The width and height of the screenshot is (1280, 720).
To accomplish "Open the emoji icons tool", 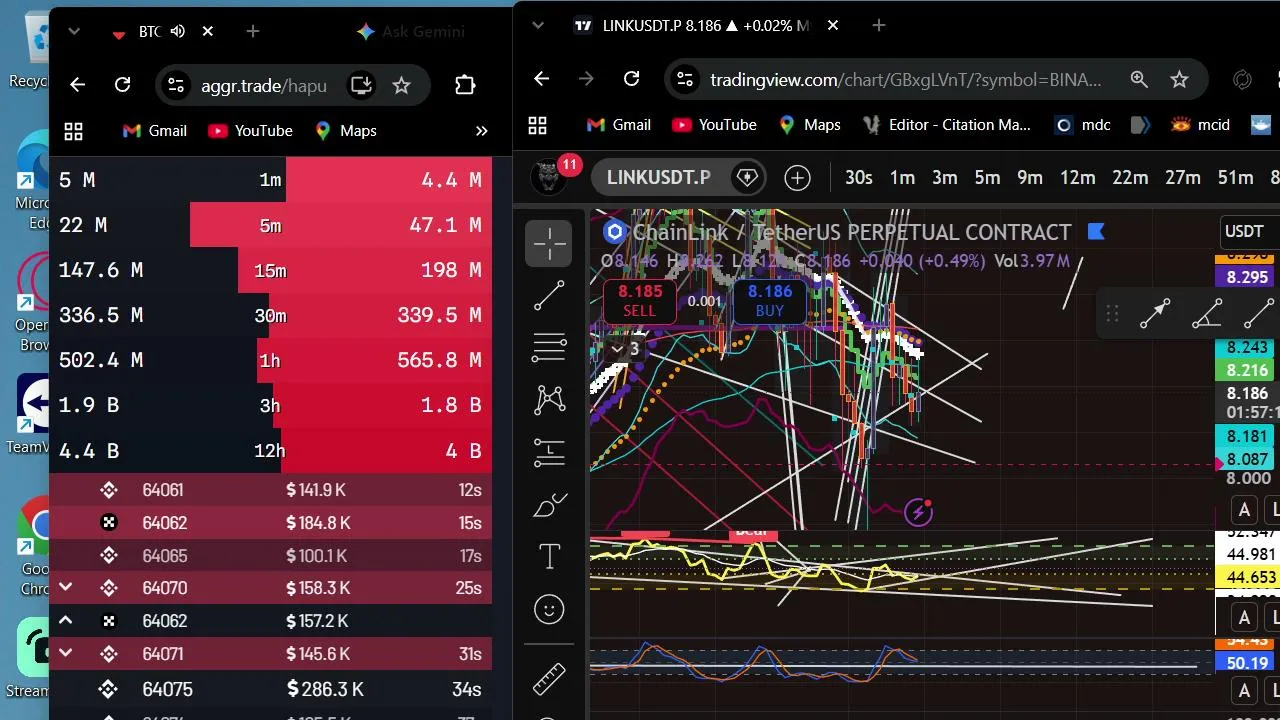I will [549, 609].
